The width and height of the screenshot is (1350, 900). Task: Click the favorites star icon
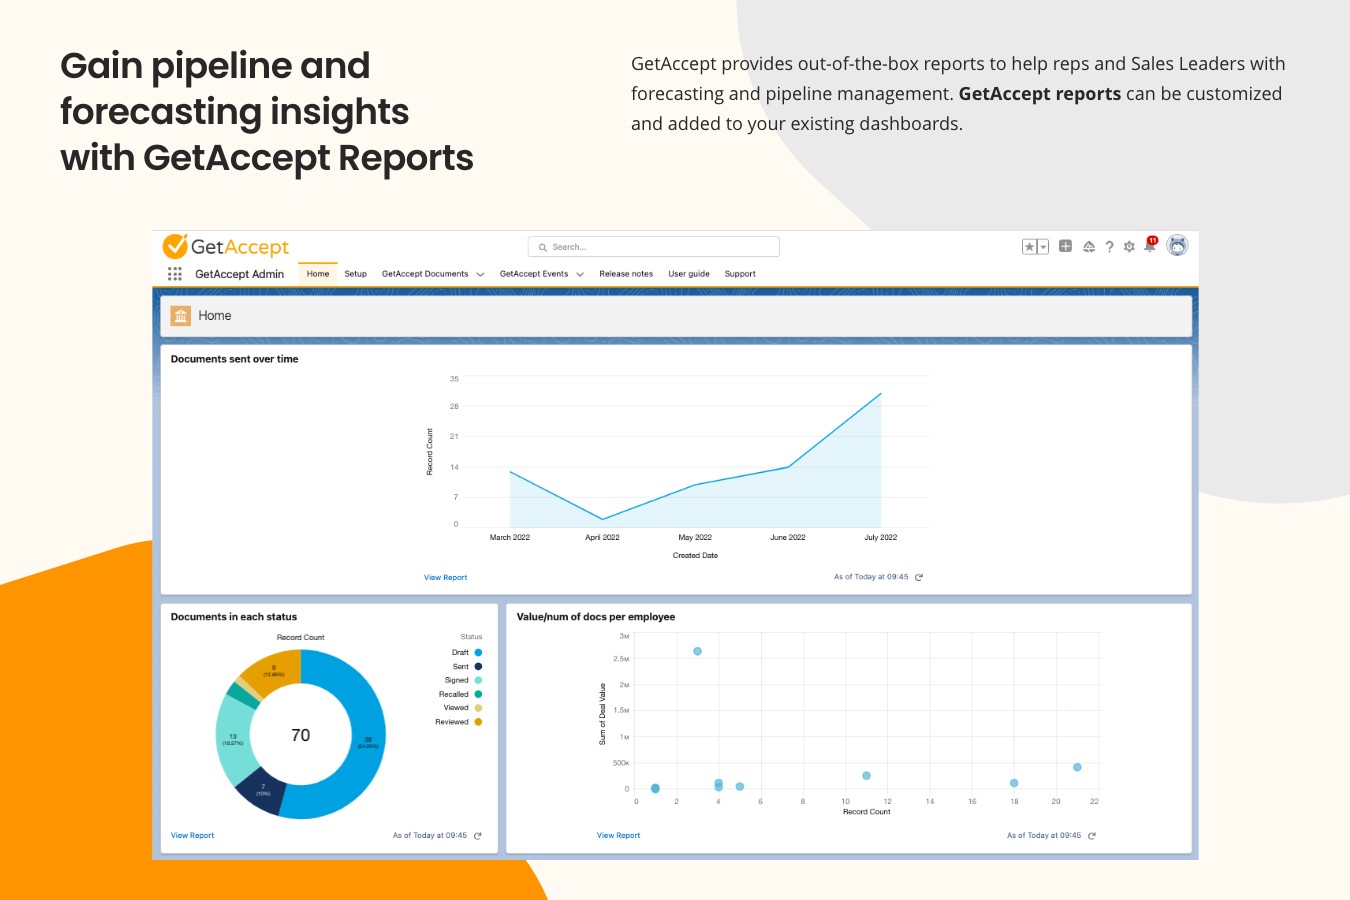coord(1029,245)
